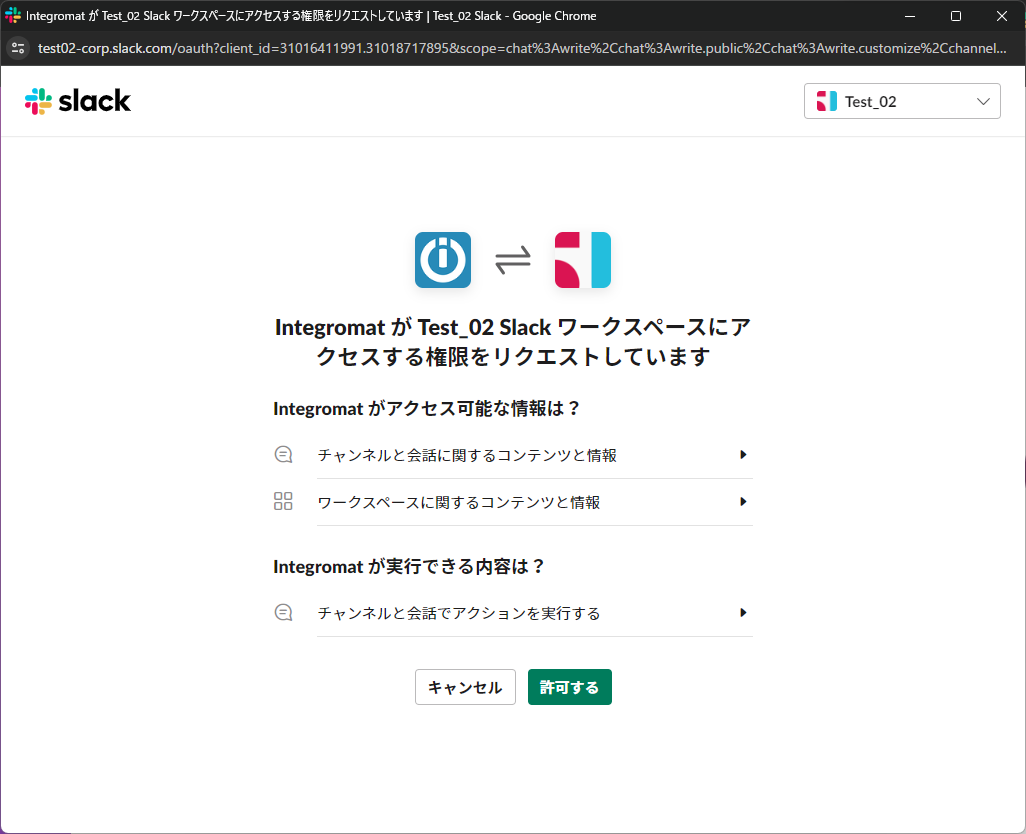This screenshot has height=834, width=1026.
Task: Maximize the Chrome window
Action: [956, 16]
